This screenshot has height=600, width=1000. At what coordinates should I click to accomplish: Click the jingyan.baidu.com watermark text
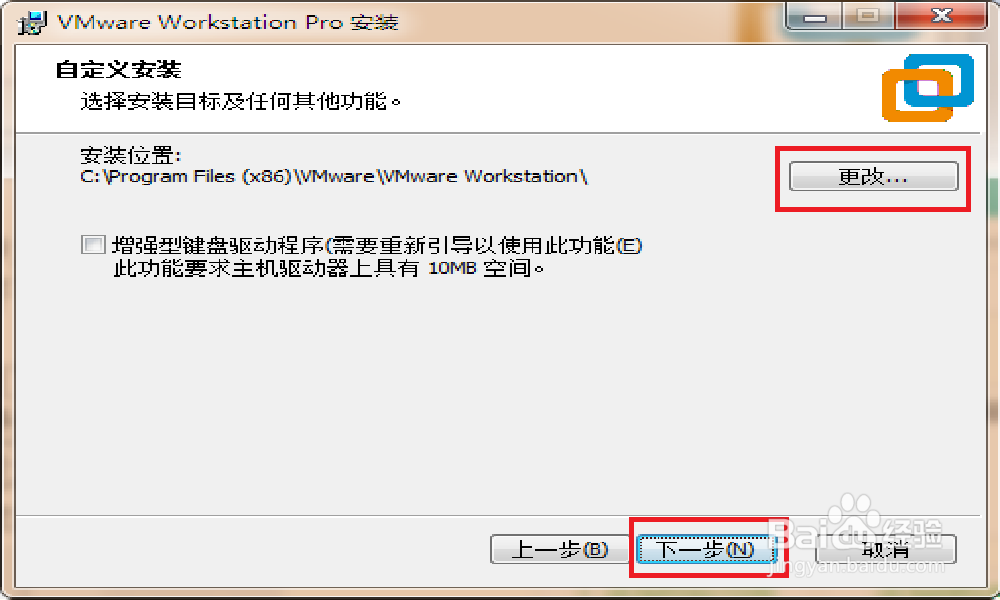(x=859, y=566)
